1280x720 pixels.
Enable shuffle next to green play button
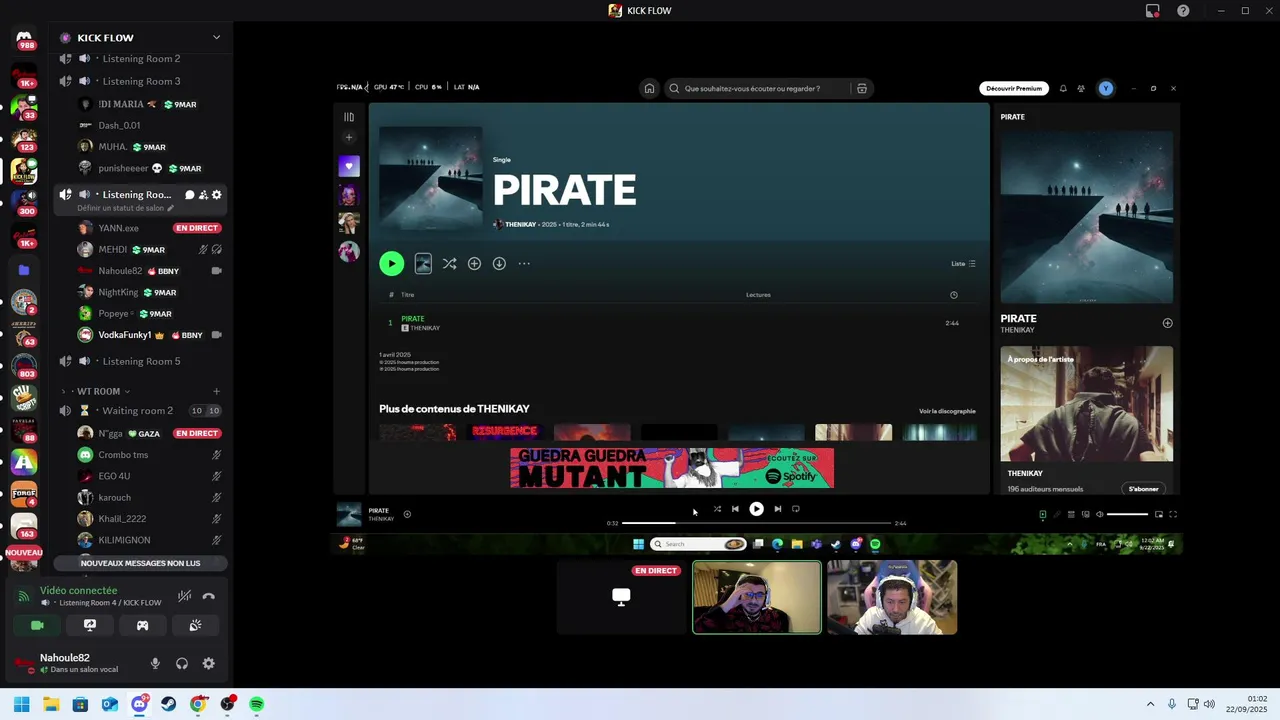click(449, 264)
